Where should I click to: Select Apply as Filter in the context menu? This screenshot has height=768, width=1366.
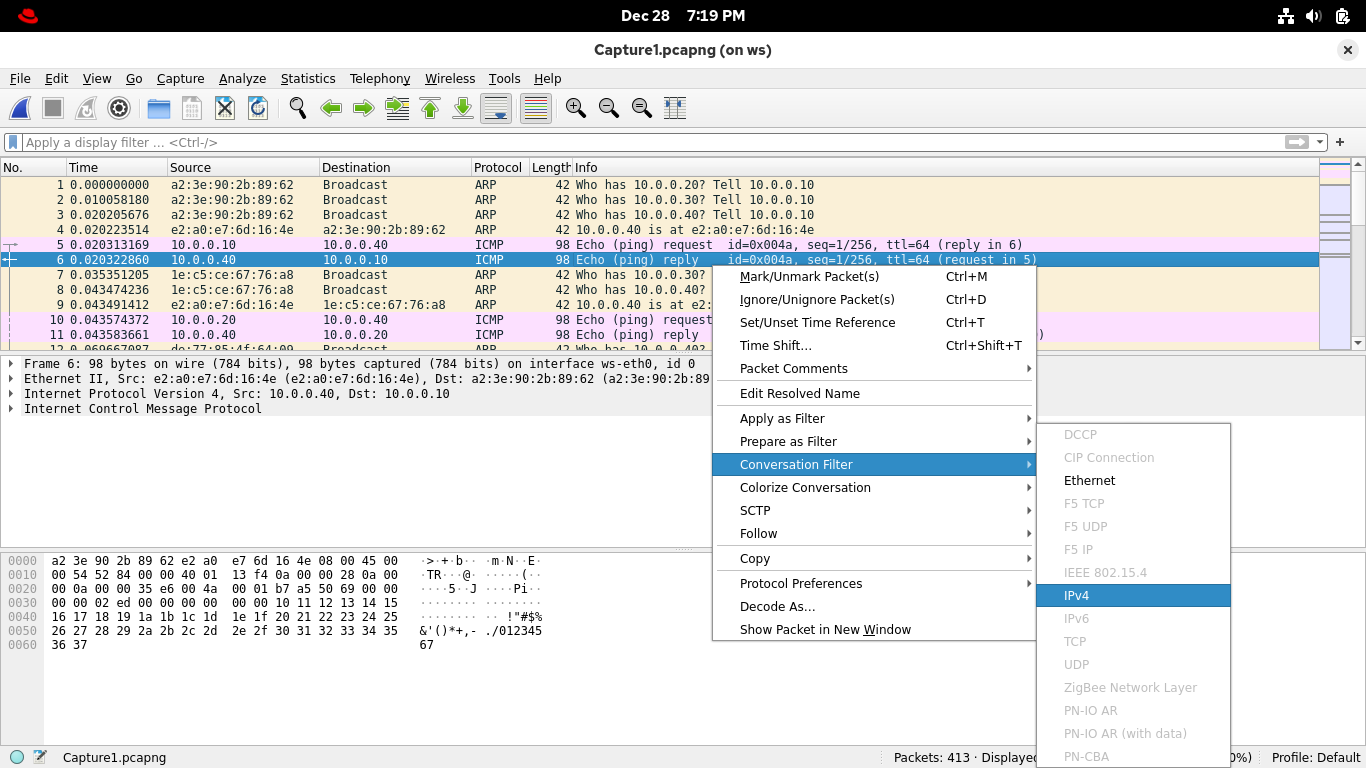(782, 418)
